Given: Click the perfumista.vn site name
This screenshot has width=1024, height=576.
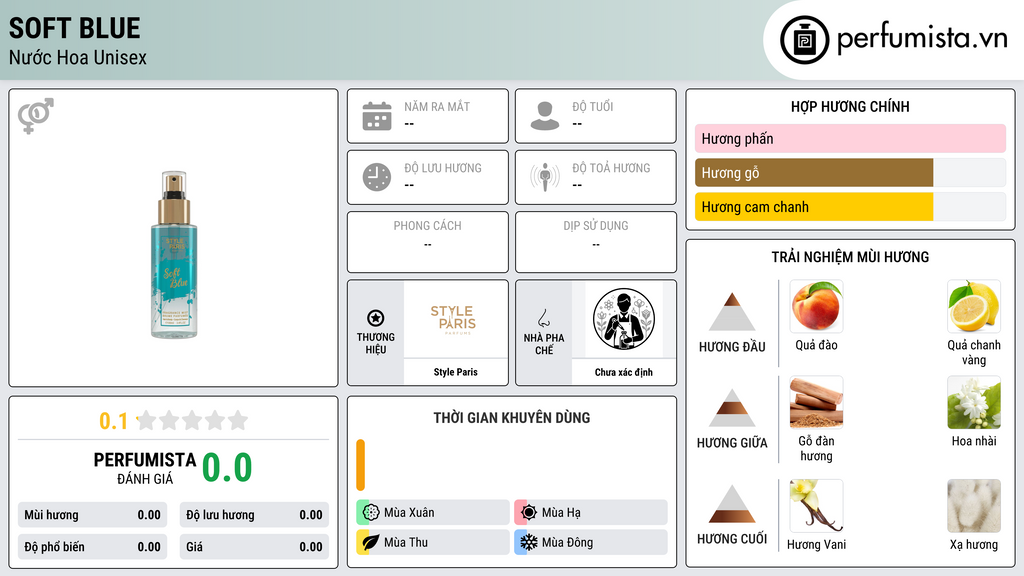Looking at the screenshot, I should click(x=922, y=39).
